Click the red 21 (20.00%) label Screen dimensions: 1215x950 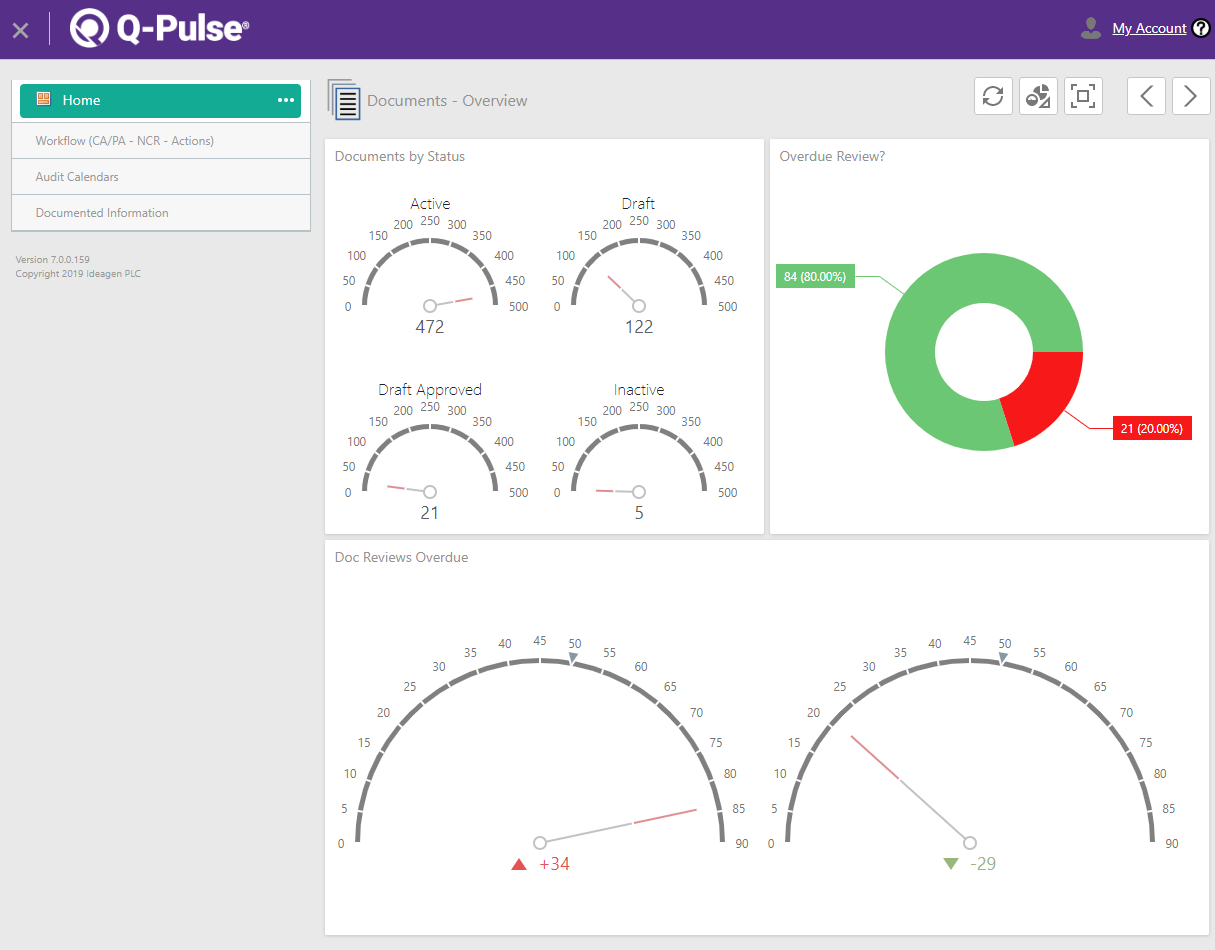tap(1152, 428)
